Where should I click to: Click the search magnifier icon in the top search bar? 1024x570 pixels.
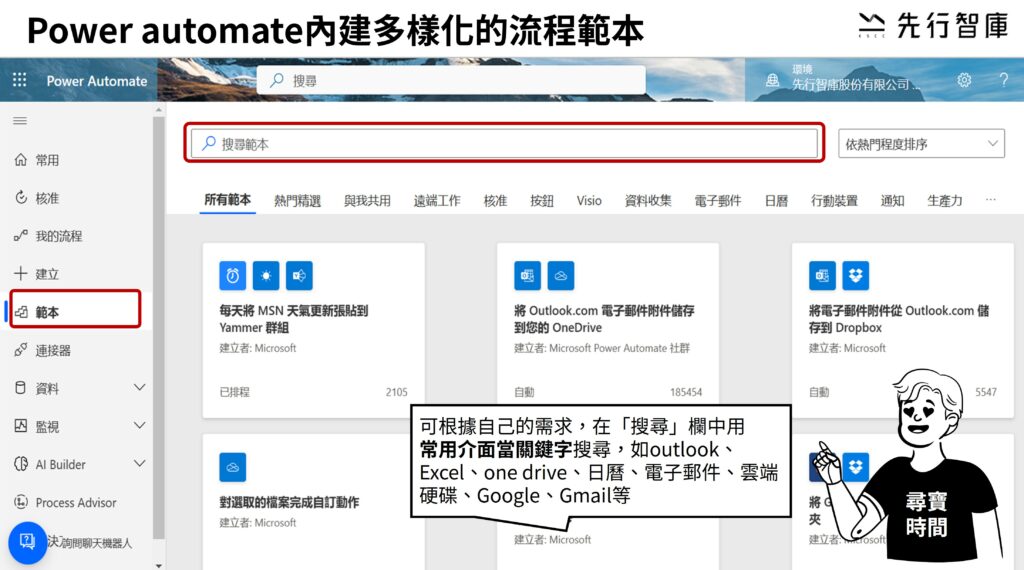pyautogui.click(x=277, y=80)
